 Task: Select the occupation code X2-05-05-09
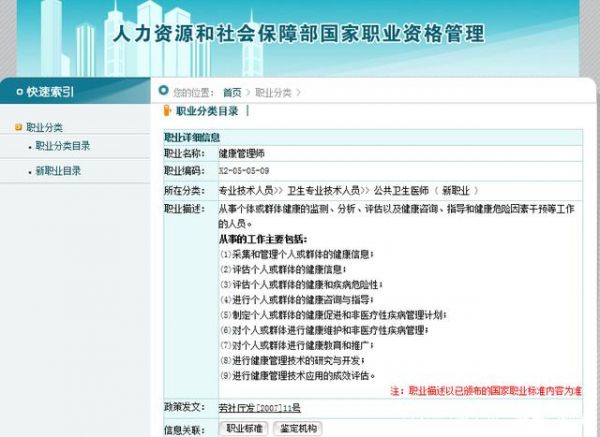tap(244, 171)
